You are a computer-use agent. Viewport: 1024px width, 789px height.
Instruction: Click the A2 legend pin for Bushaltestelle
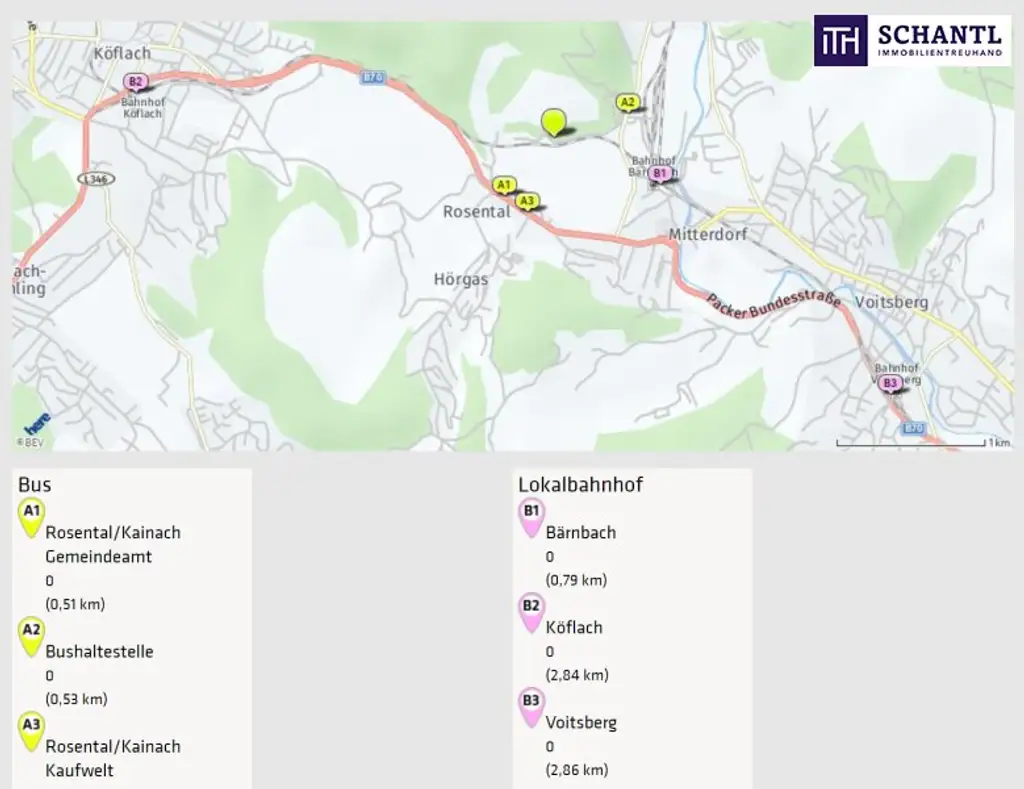(31, 636)
